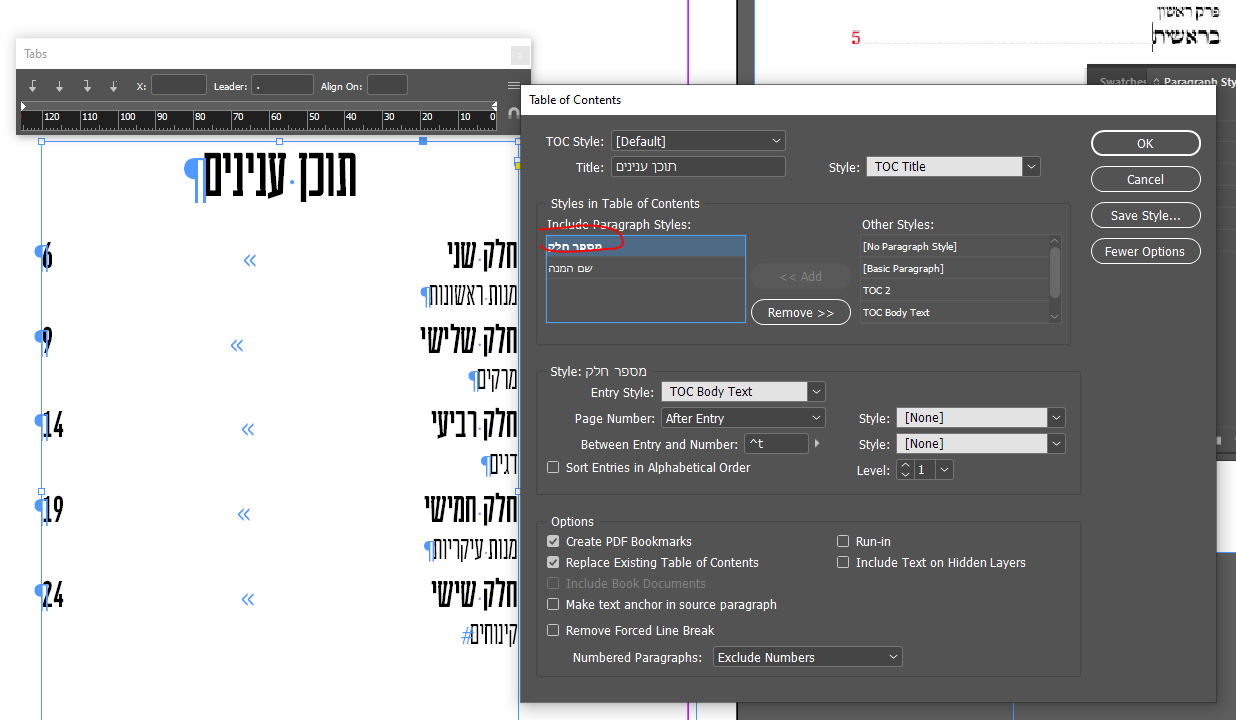Click the page number 19 in the document
The height and width of the screenshot is (720, 1236).
coord(53,510)
